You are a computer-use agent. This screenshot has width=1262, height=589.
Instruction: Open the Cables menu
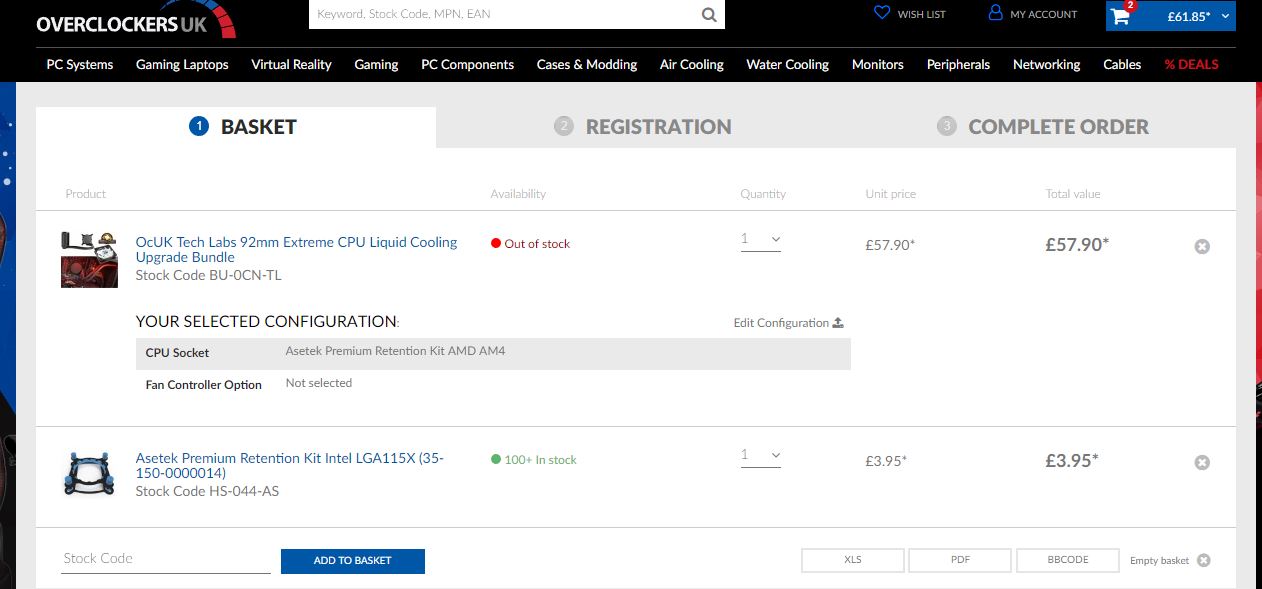point(1122,64)
